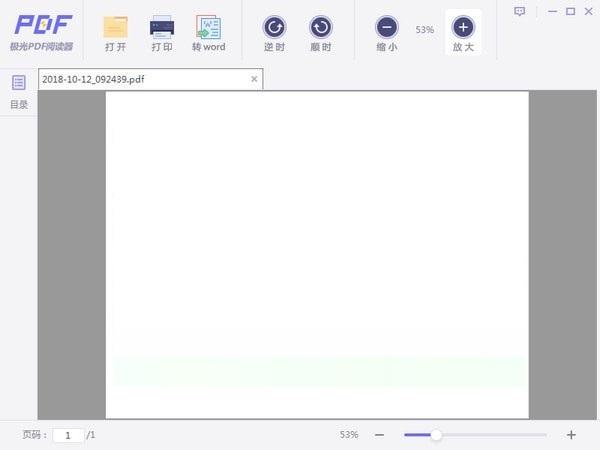Click the 极光PDF阅读器 logo
The image size is (600, 450).
[x=42, y=32]
